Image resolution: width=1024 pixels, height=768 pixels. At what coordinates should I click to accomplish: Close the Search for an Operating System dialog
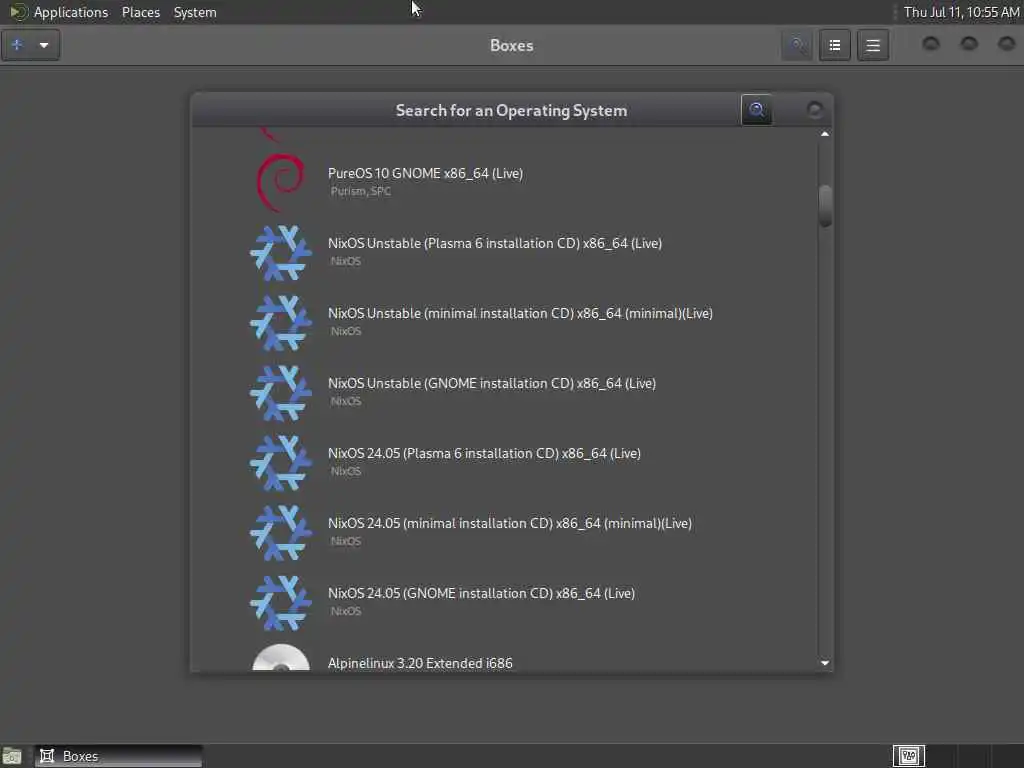pos(814,110)
